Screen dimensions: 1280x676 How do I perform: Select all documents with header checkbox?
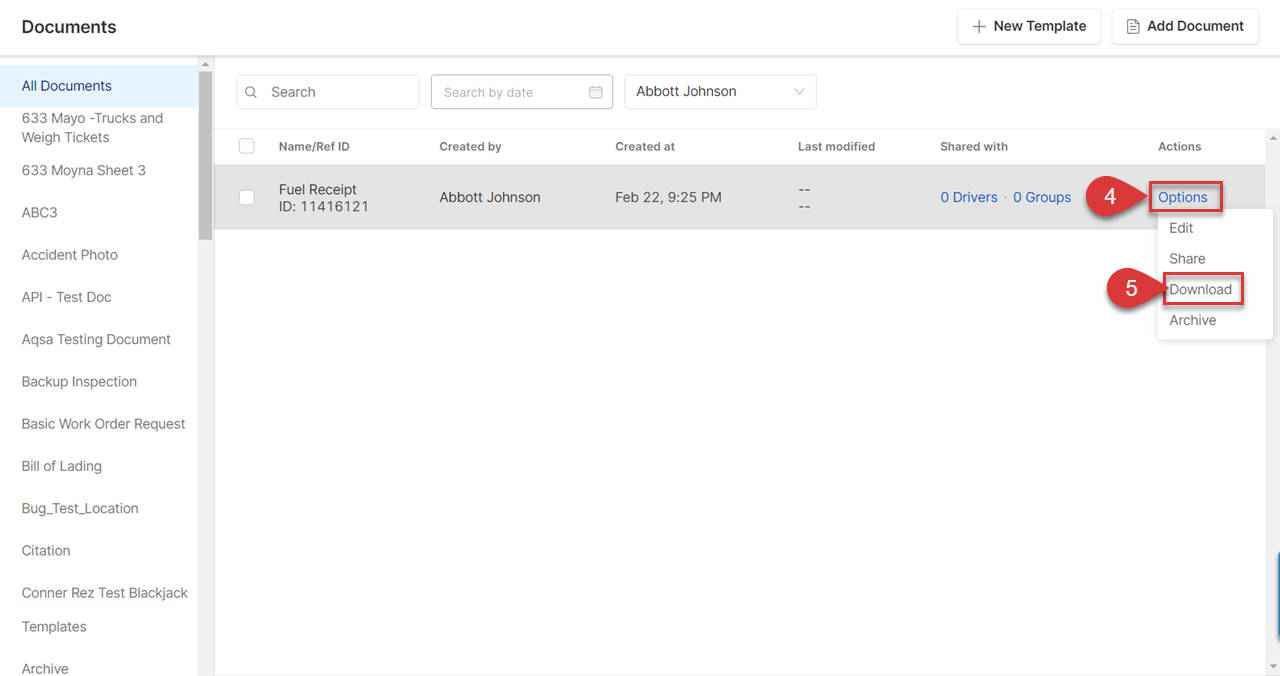click(247, 147)
